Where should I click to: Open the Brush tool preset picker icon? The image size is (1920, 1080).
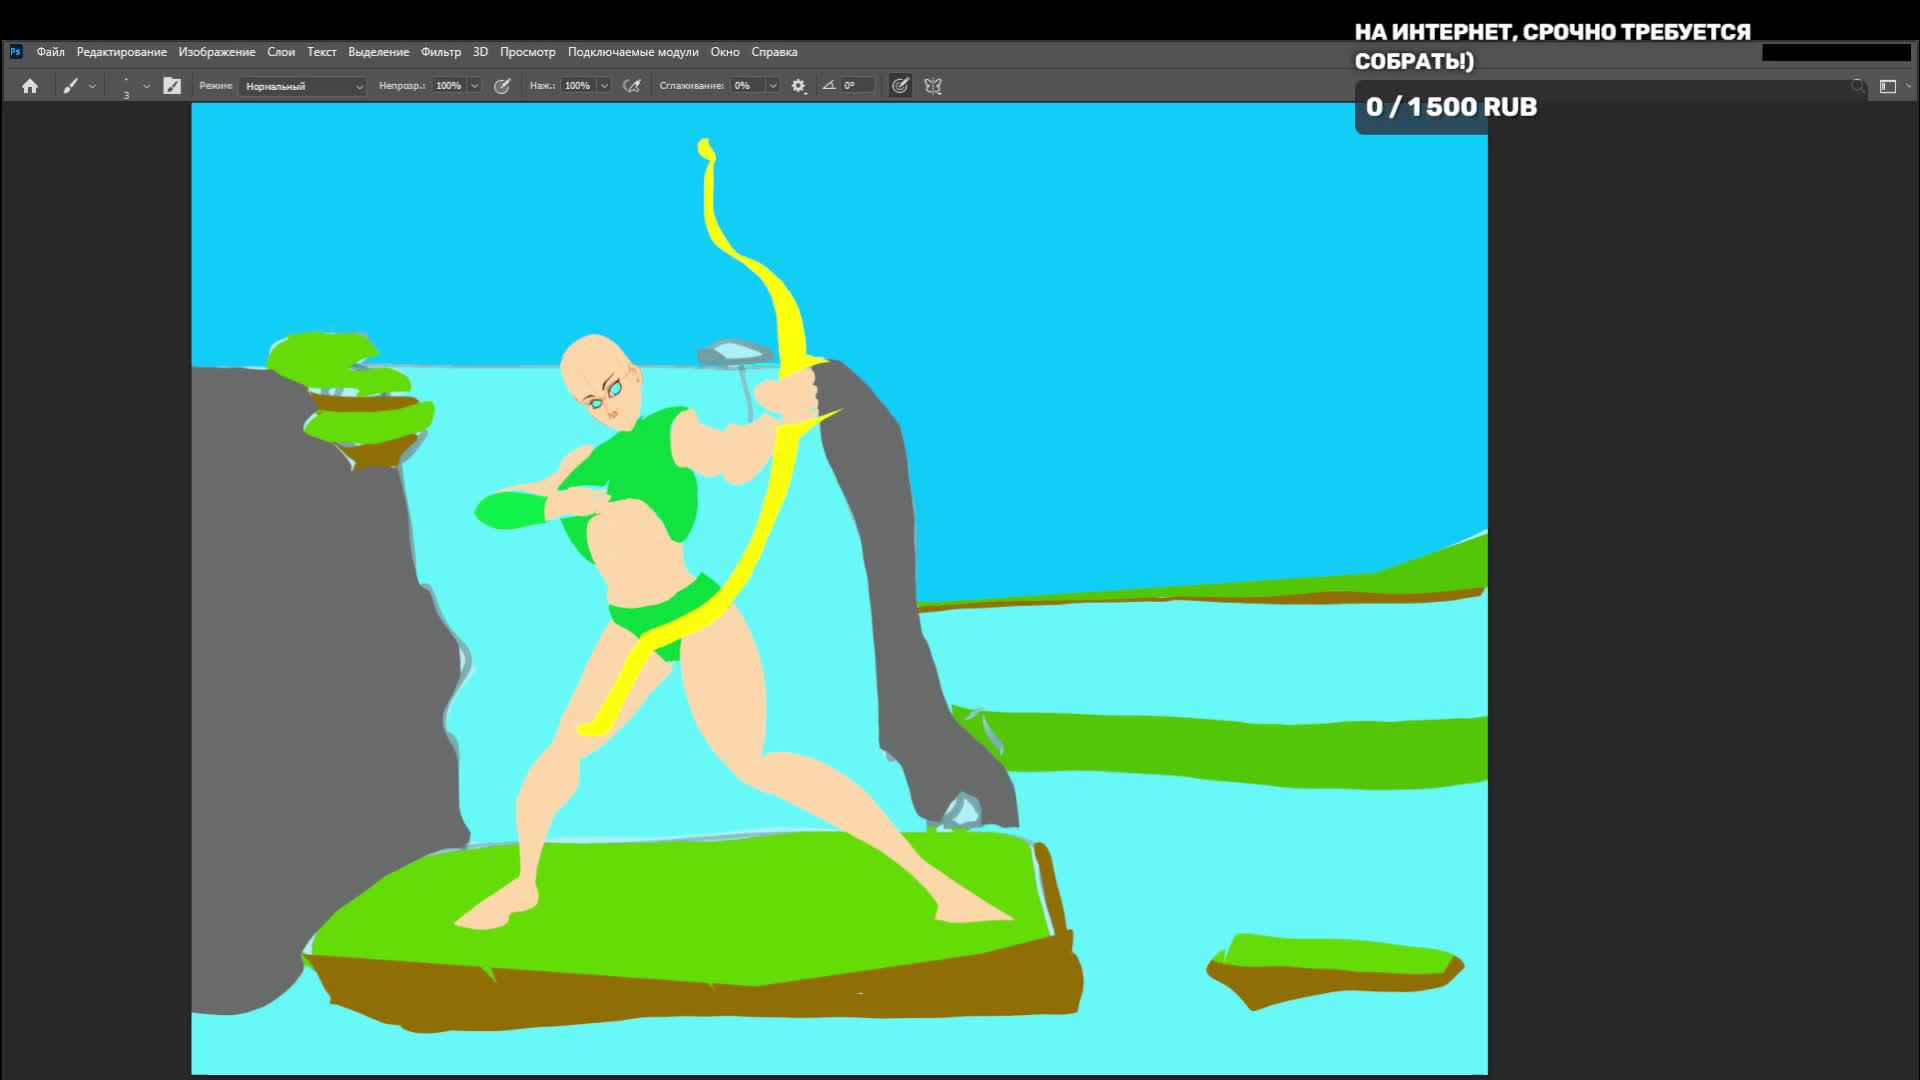[70, 86]
